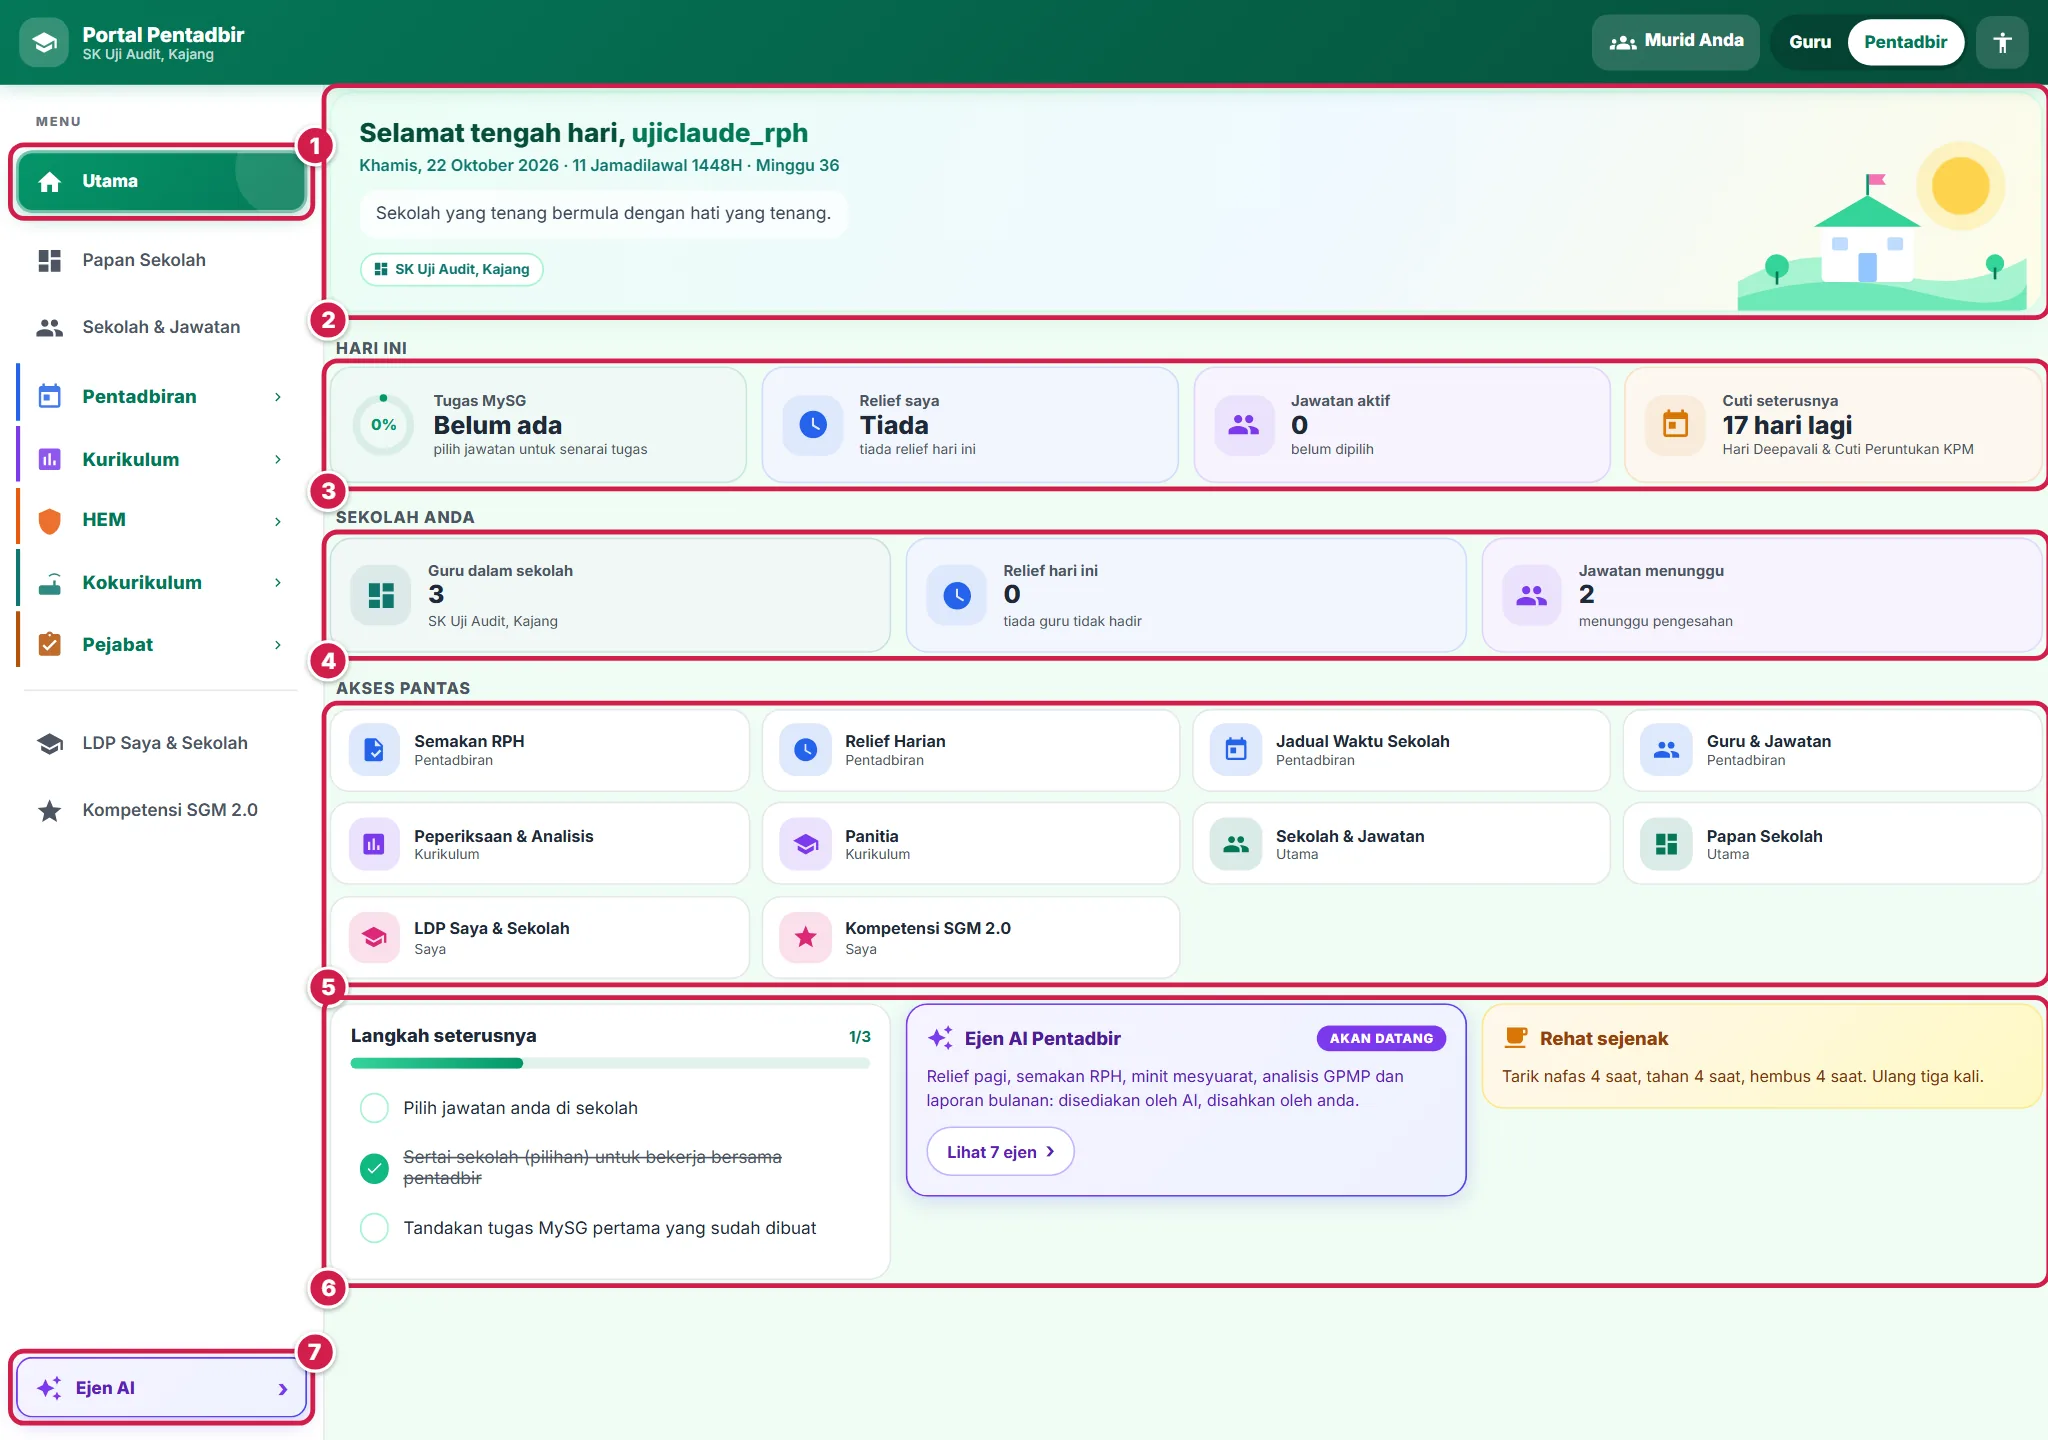Tick the 'Pilih jawatan anda di sekolah' circle
The width and height of the screenshot is (2048, 1440).
pos(374,1108)
